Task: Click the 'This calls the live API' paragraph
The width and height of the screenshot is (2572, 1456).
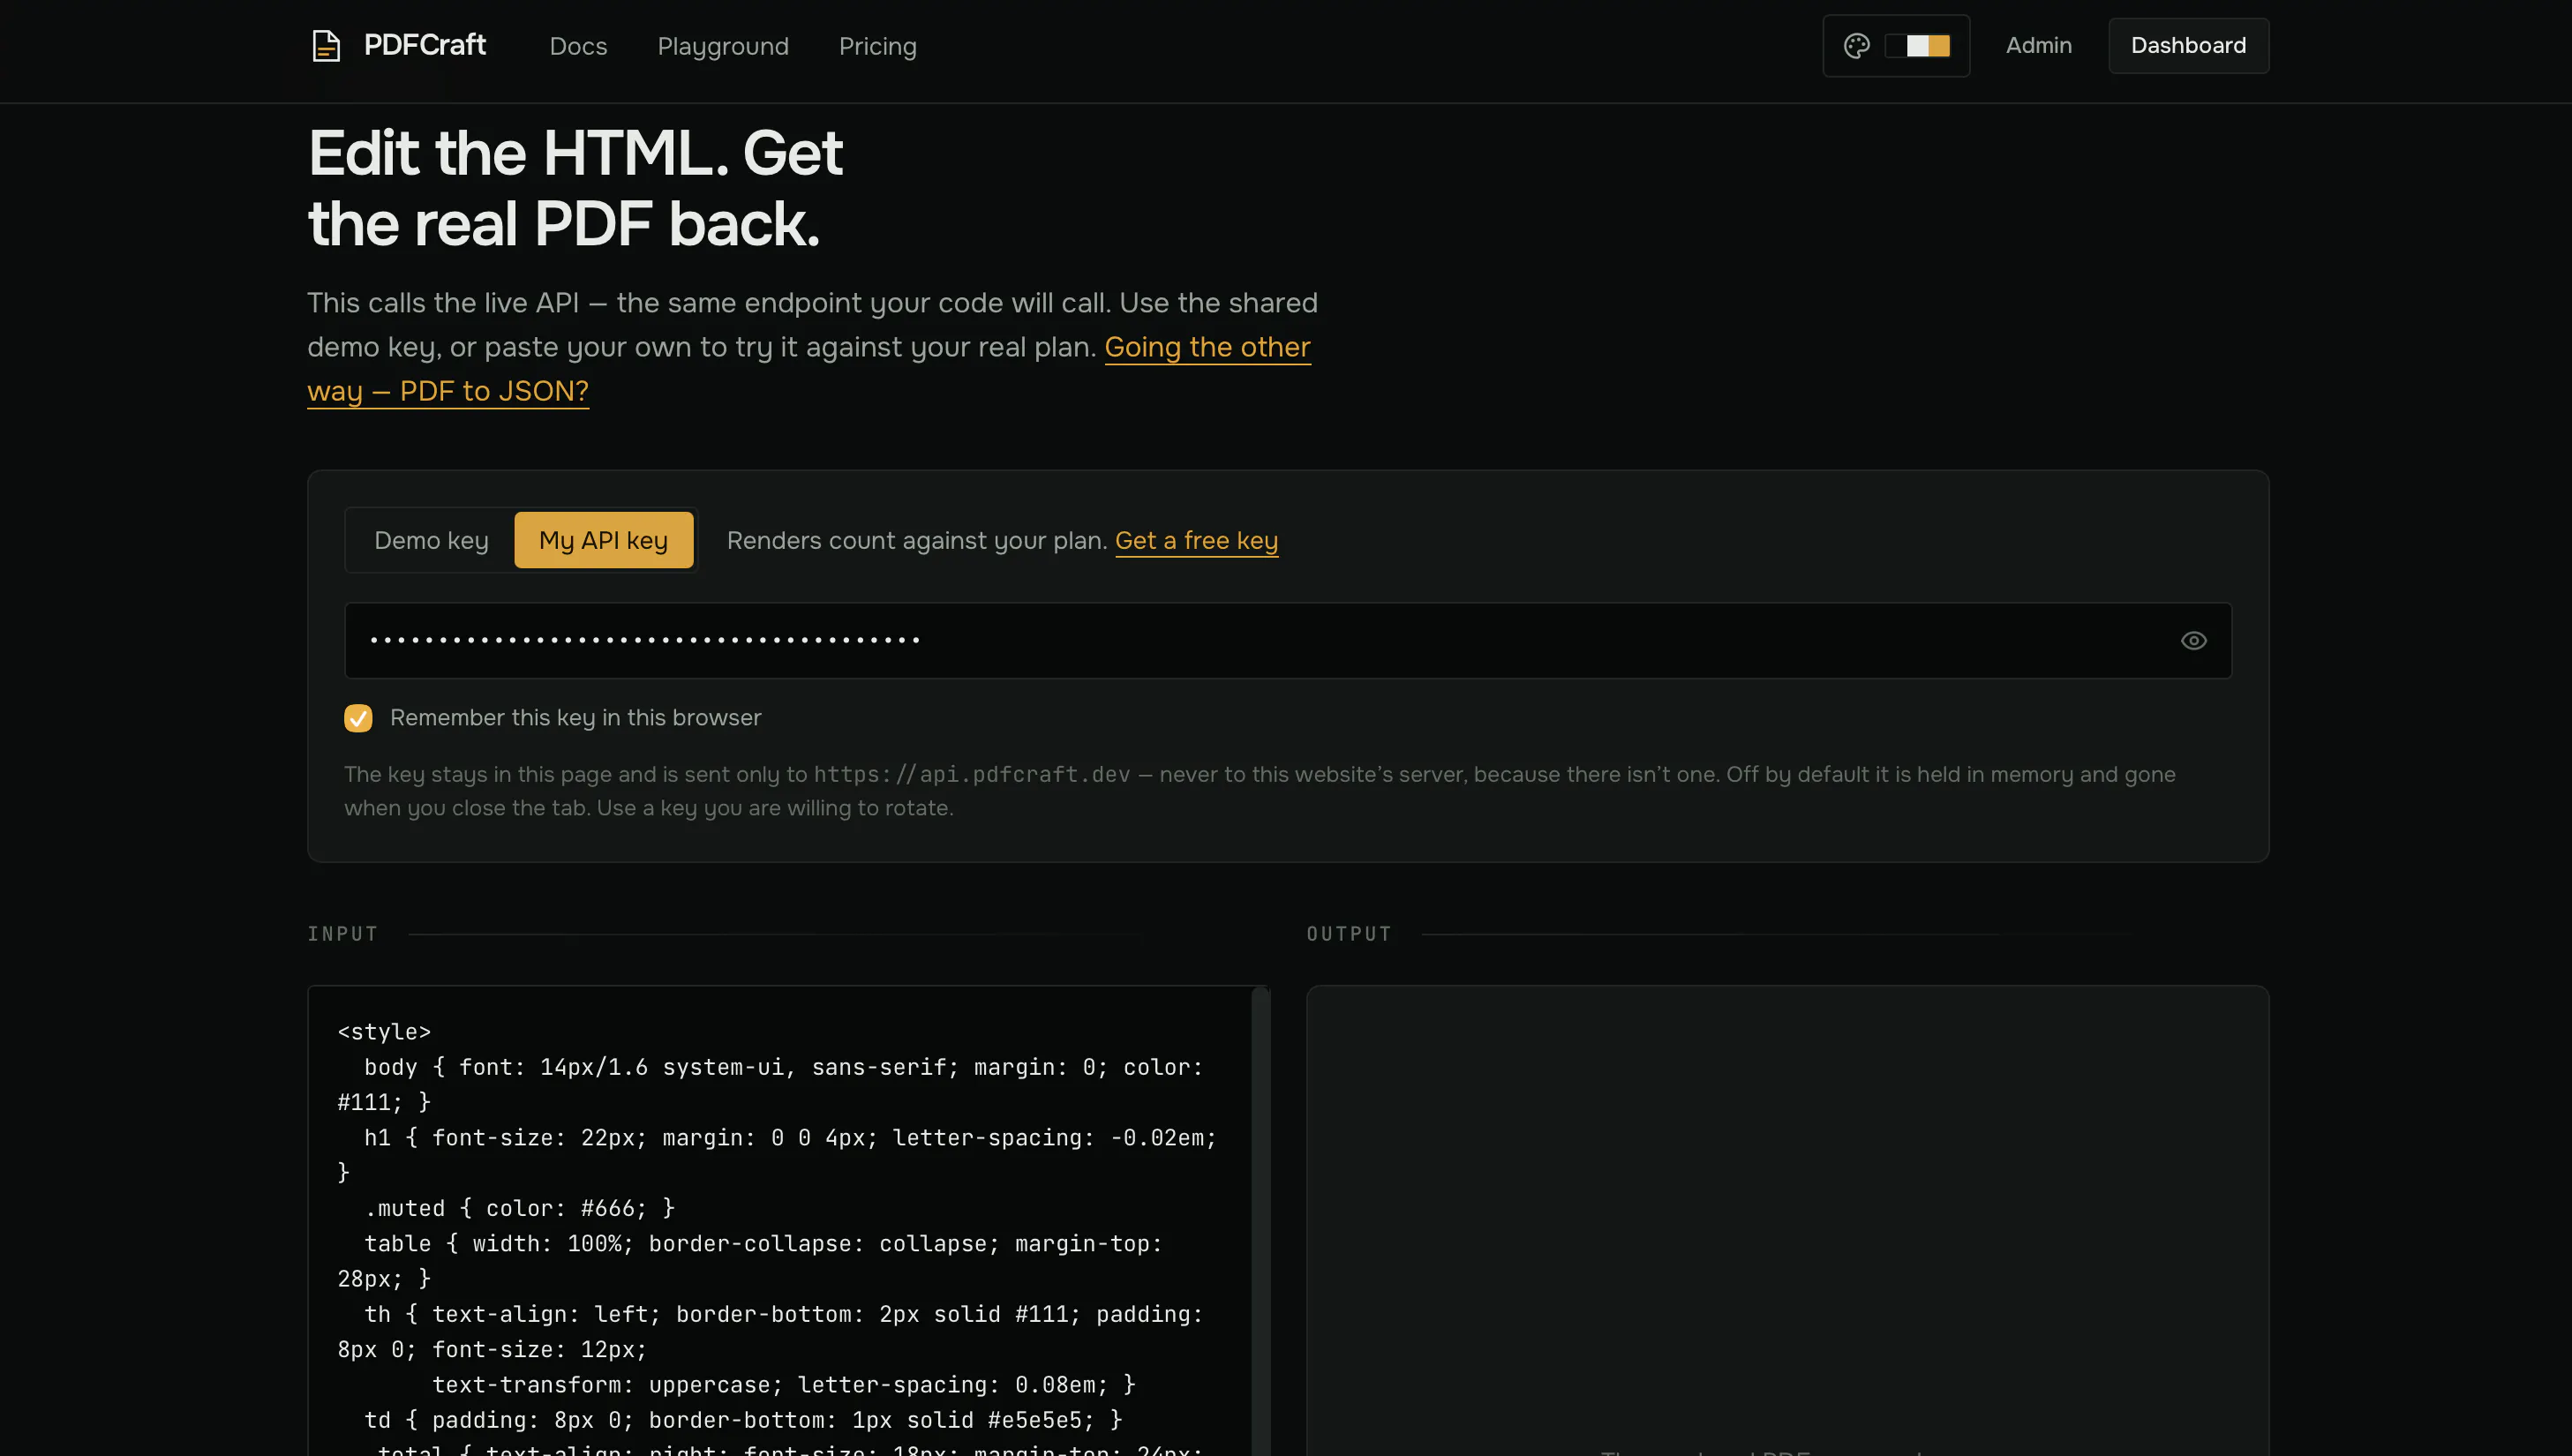Action: click(812, 347)
